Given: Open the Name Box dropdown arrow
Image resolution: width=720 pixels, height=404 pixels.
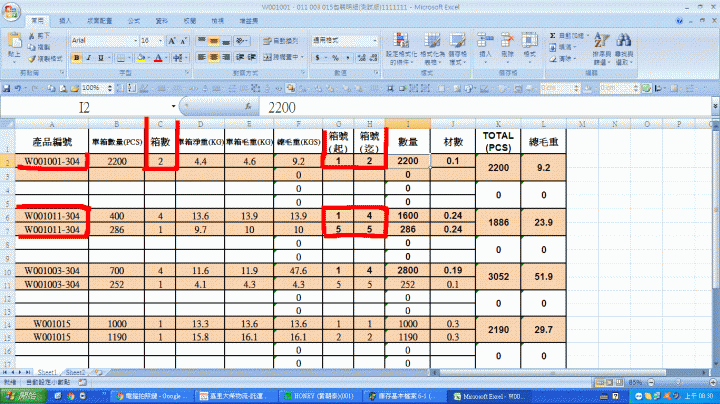Looking at the screenshot, I should [174, 107].
